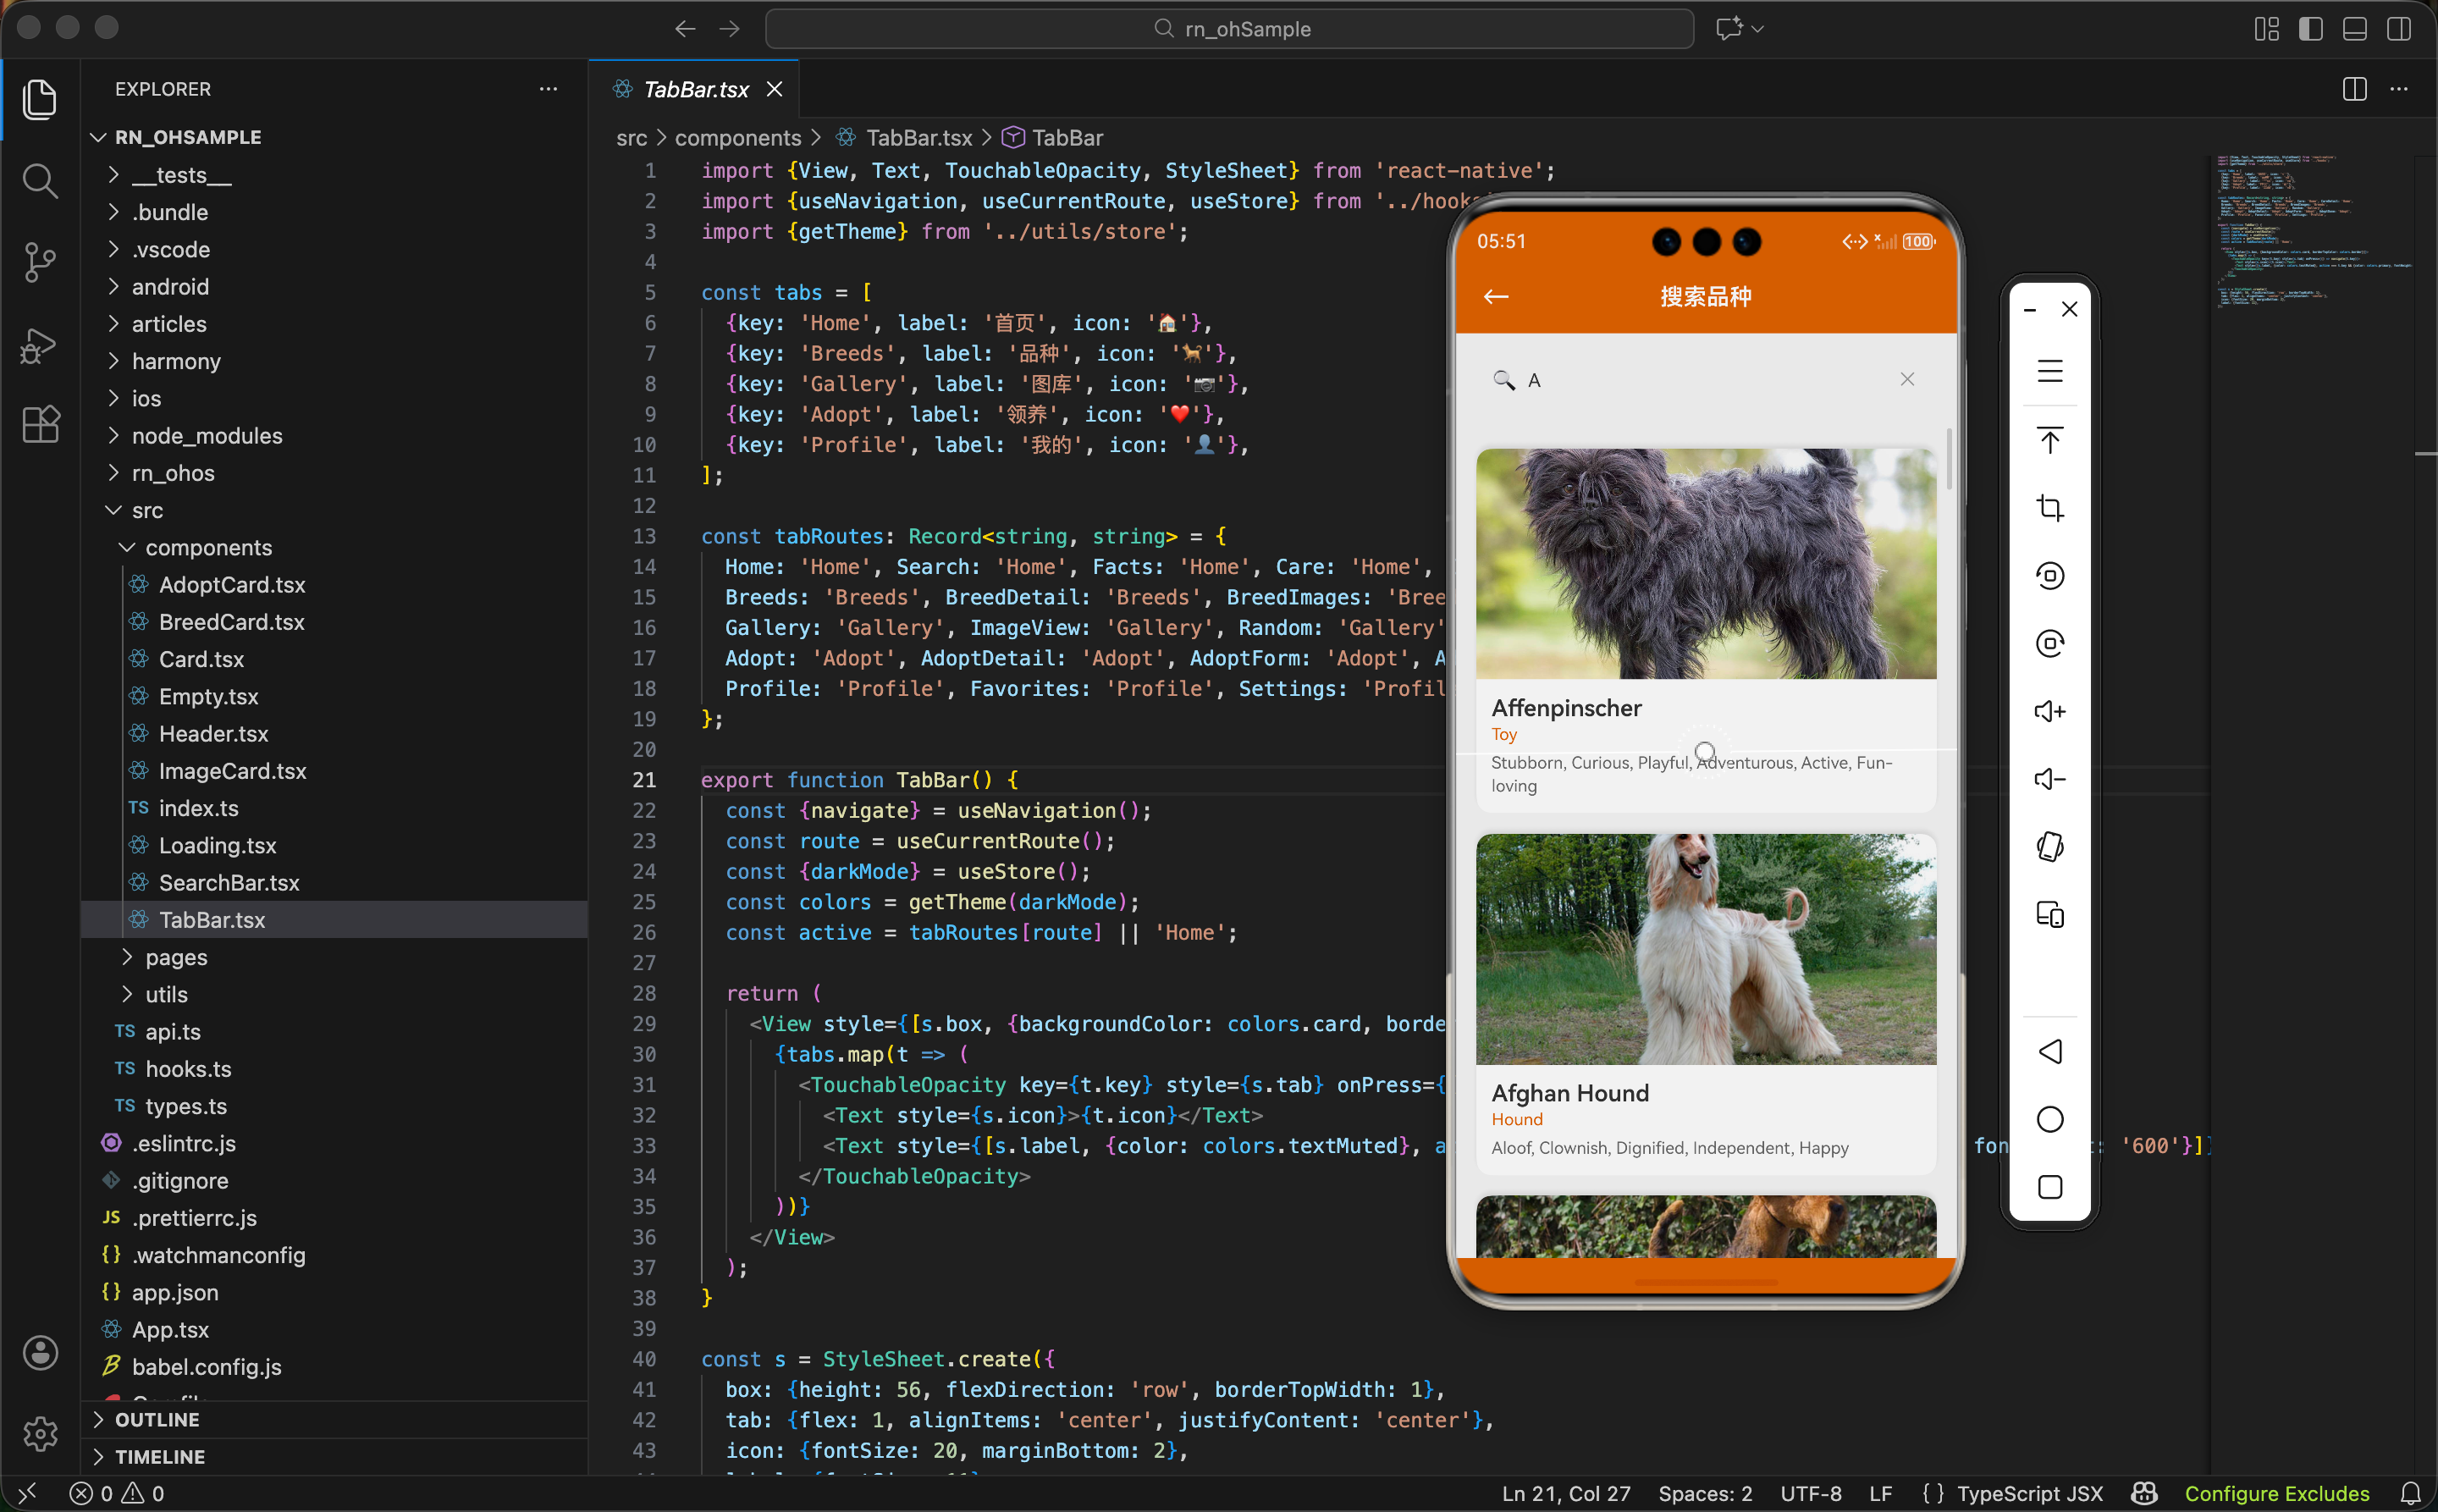The height and width of the screenshot is (1512, 2438).
Task: Open the Extensions view
Action: point(40,425)
